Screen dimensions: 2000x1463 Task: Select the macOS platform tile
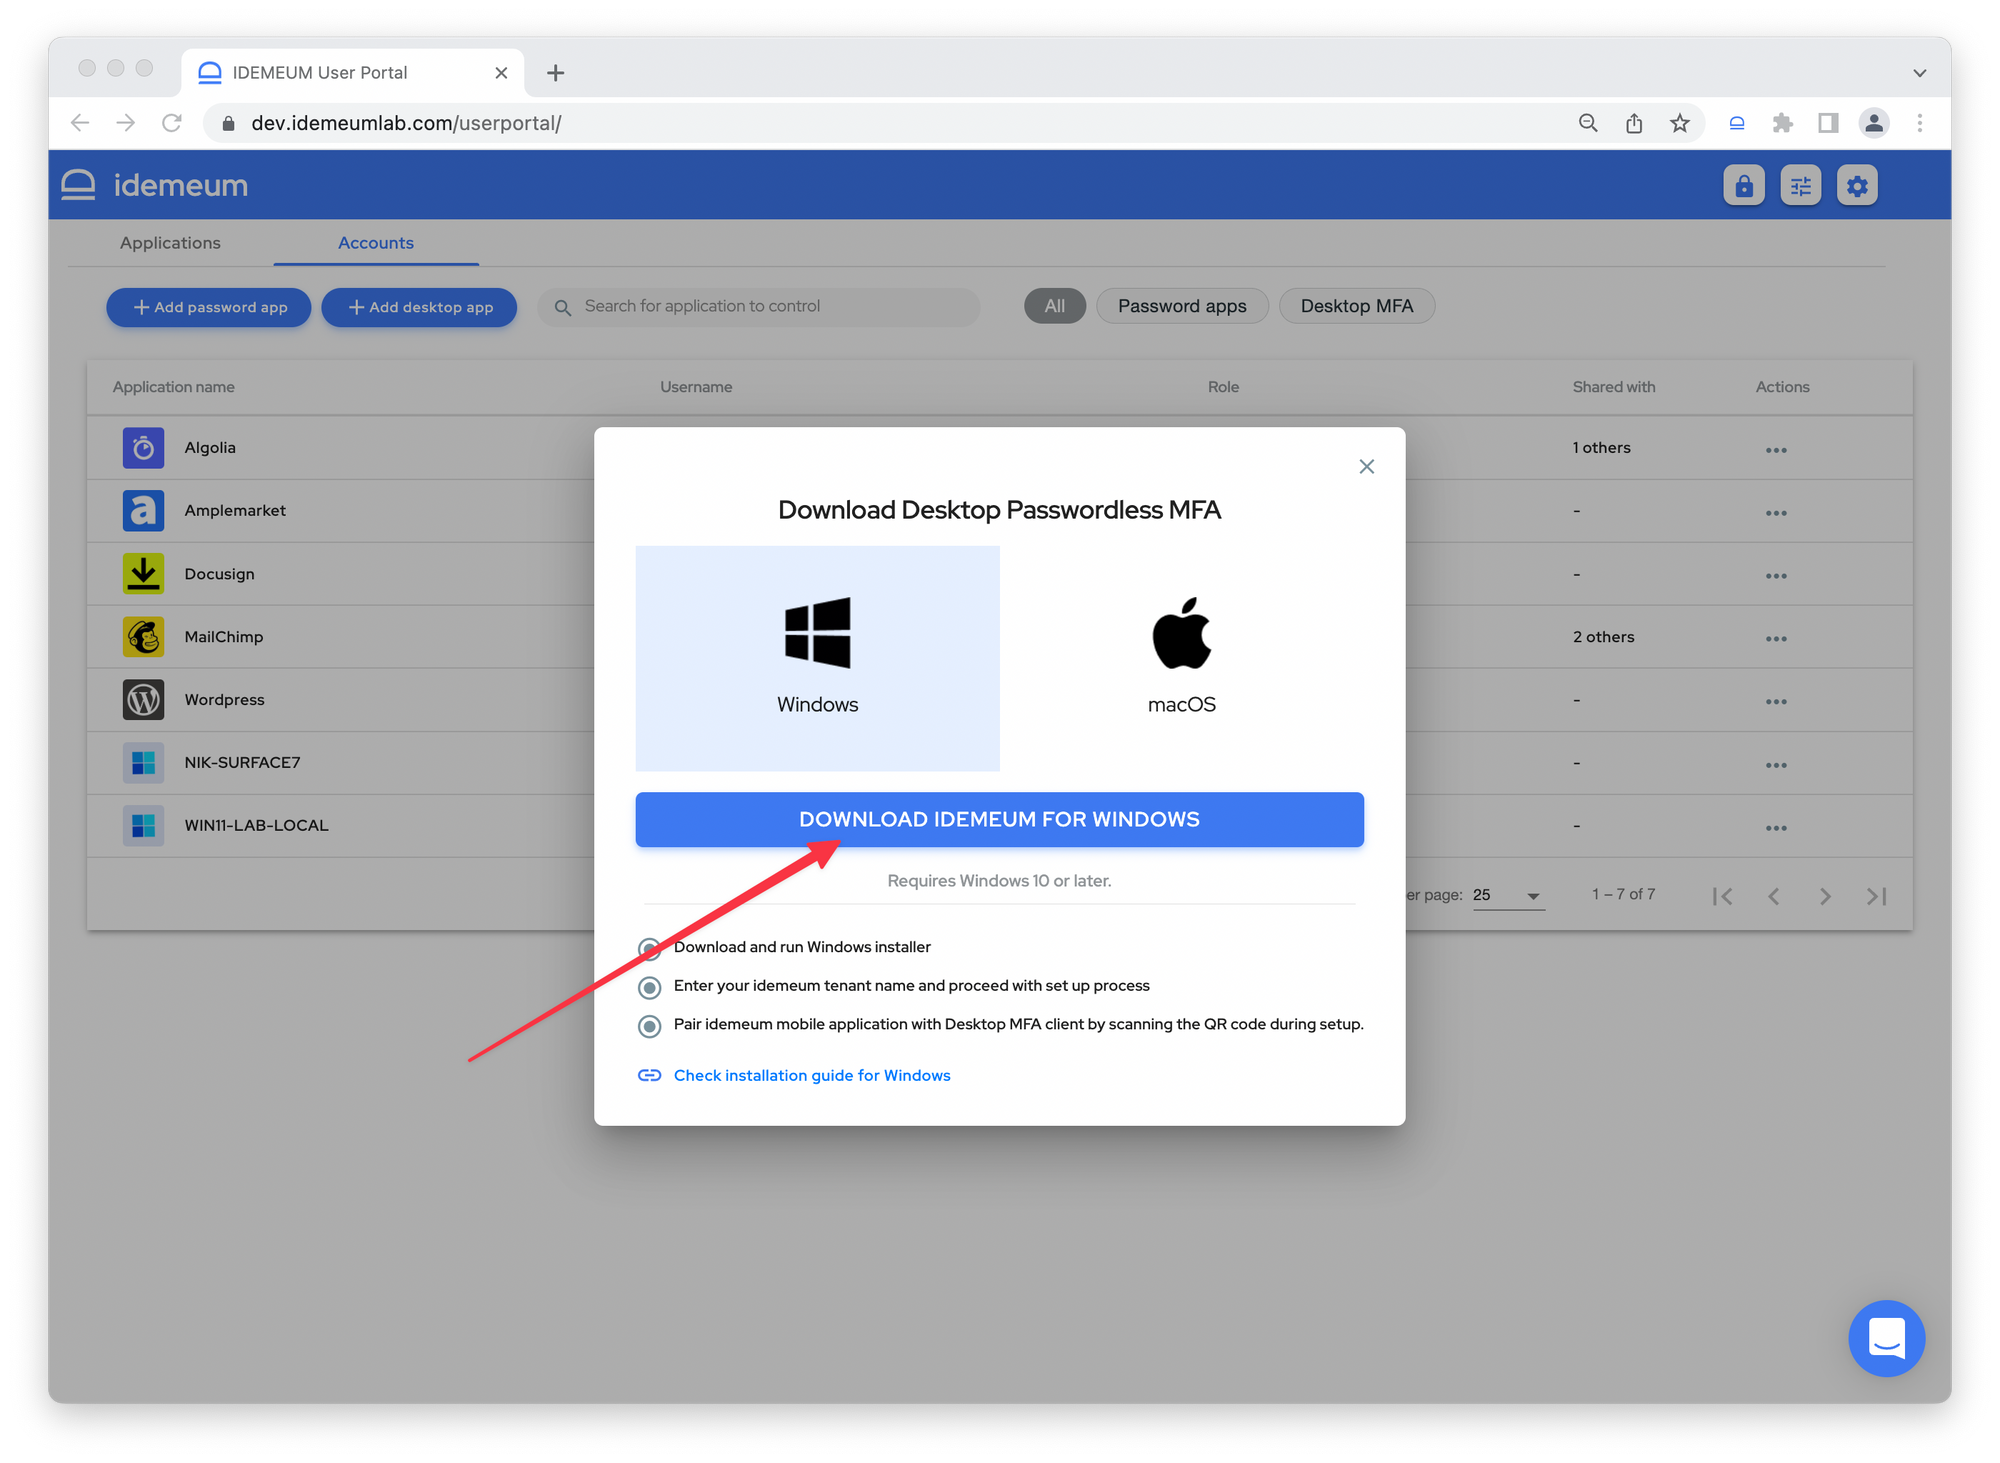click(x=1182, y=658)
